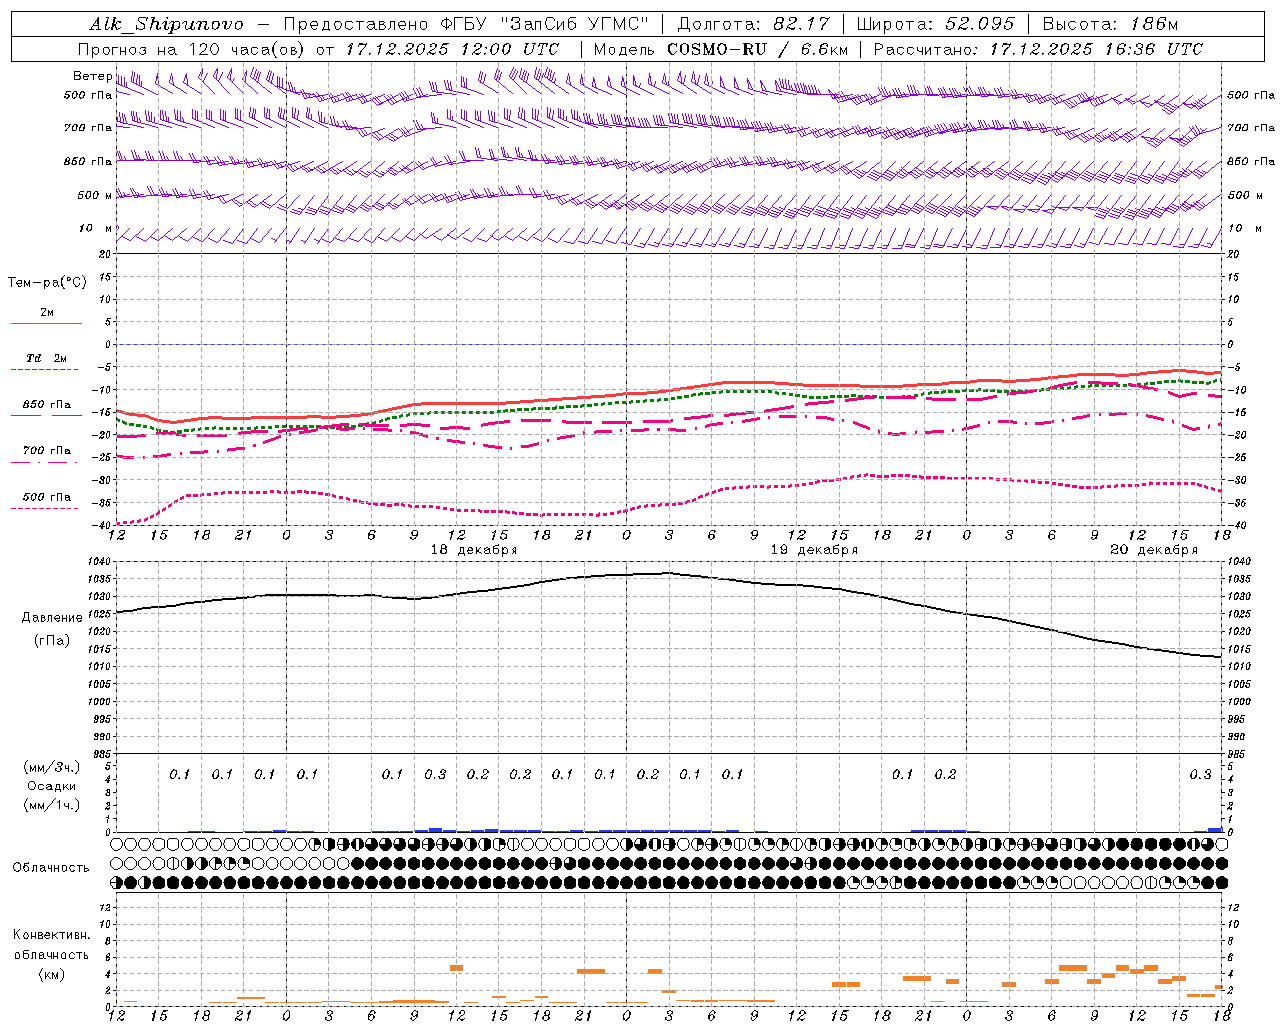Click the Высота: 186м value
The image size is (1280, 1024).
(1110, 24)
